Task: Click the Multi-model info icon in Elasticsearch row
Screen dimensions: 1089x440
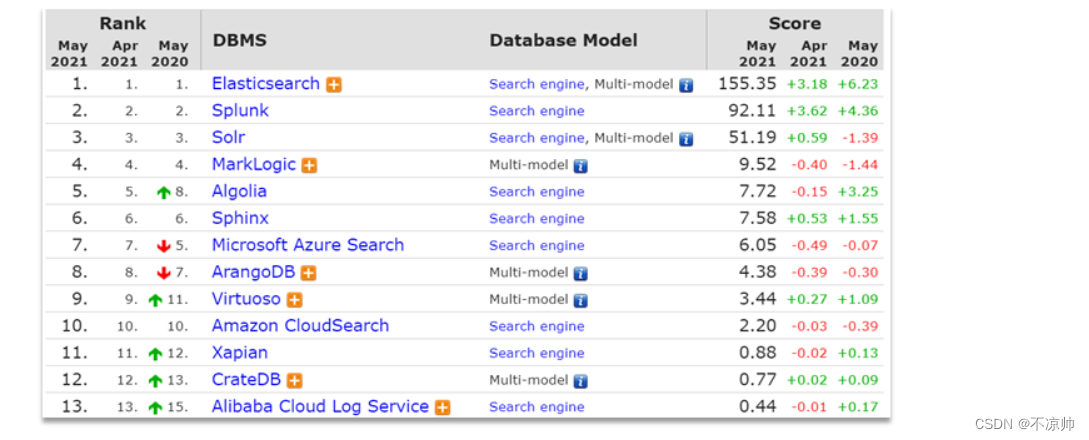Action: coord(686,85)
